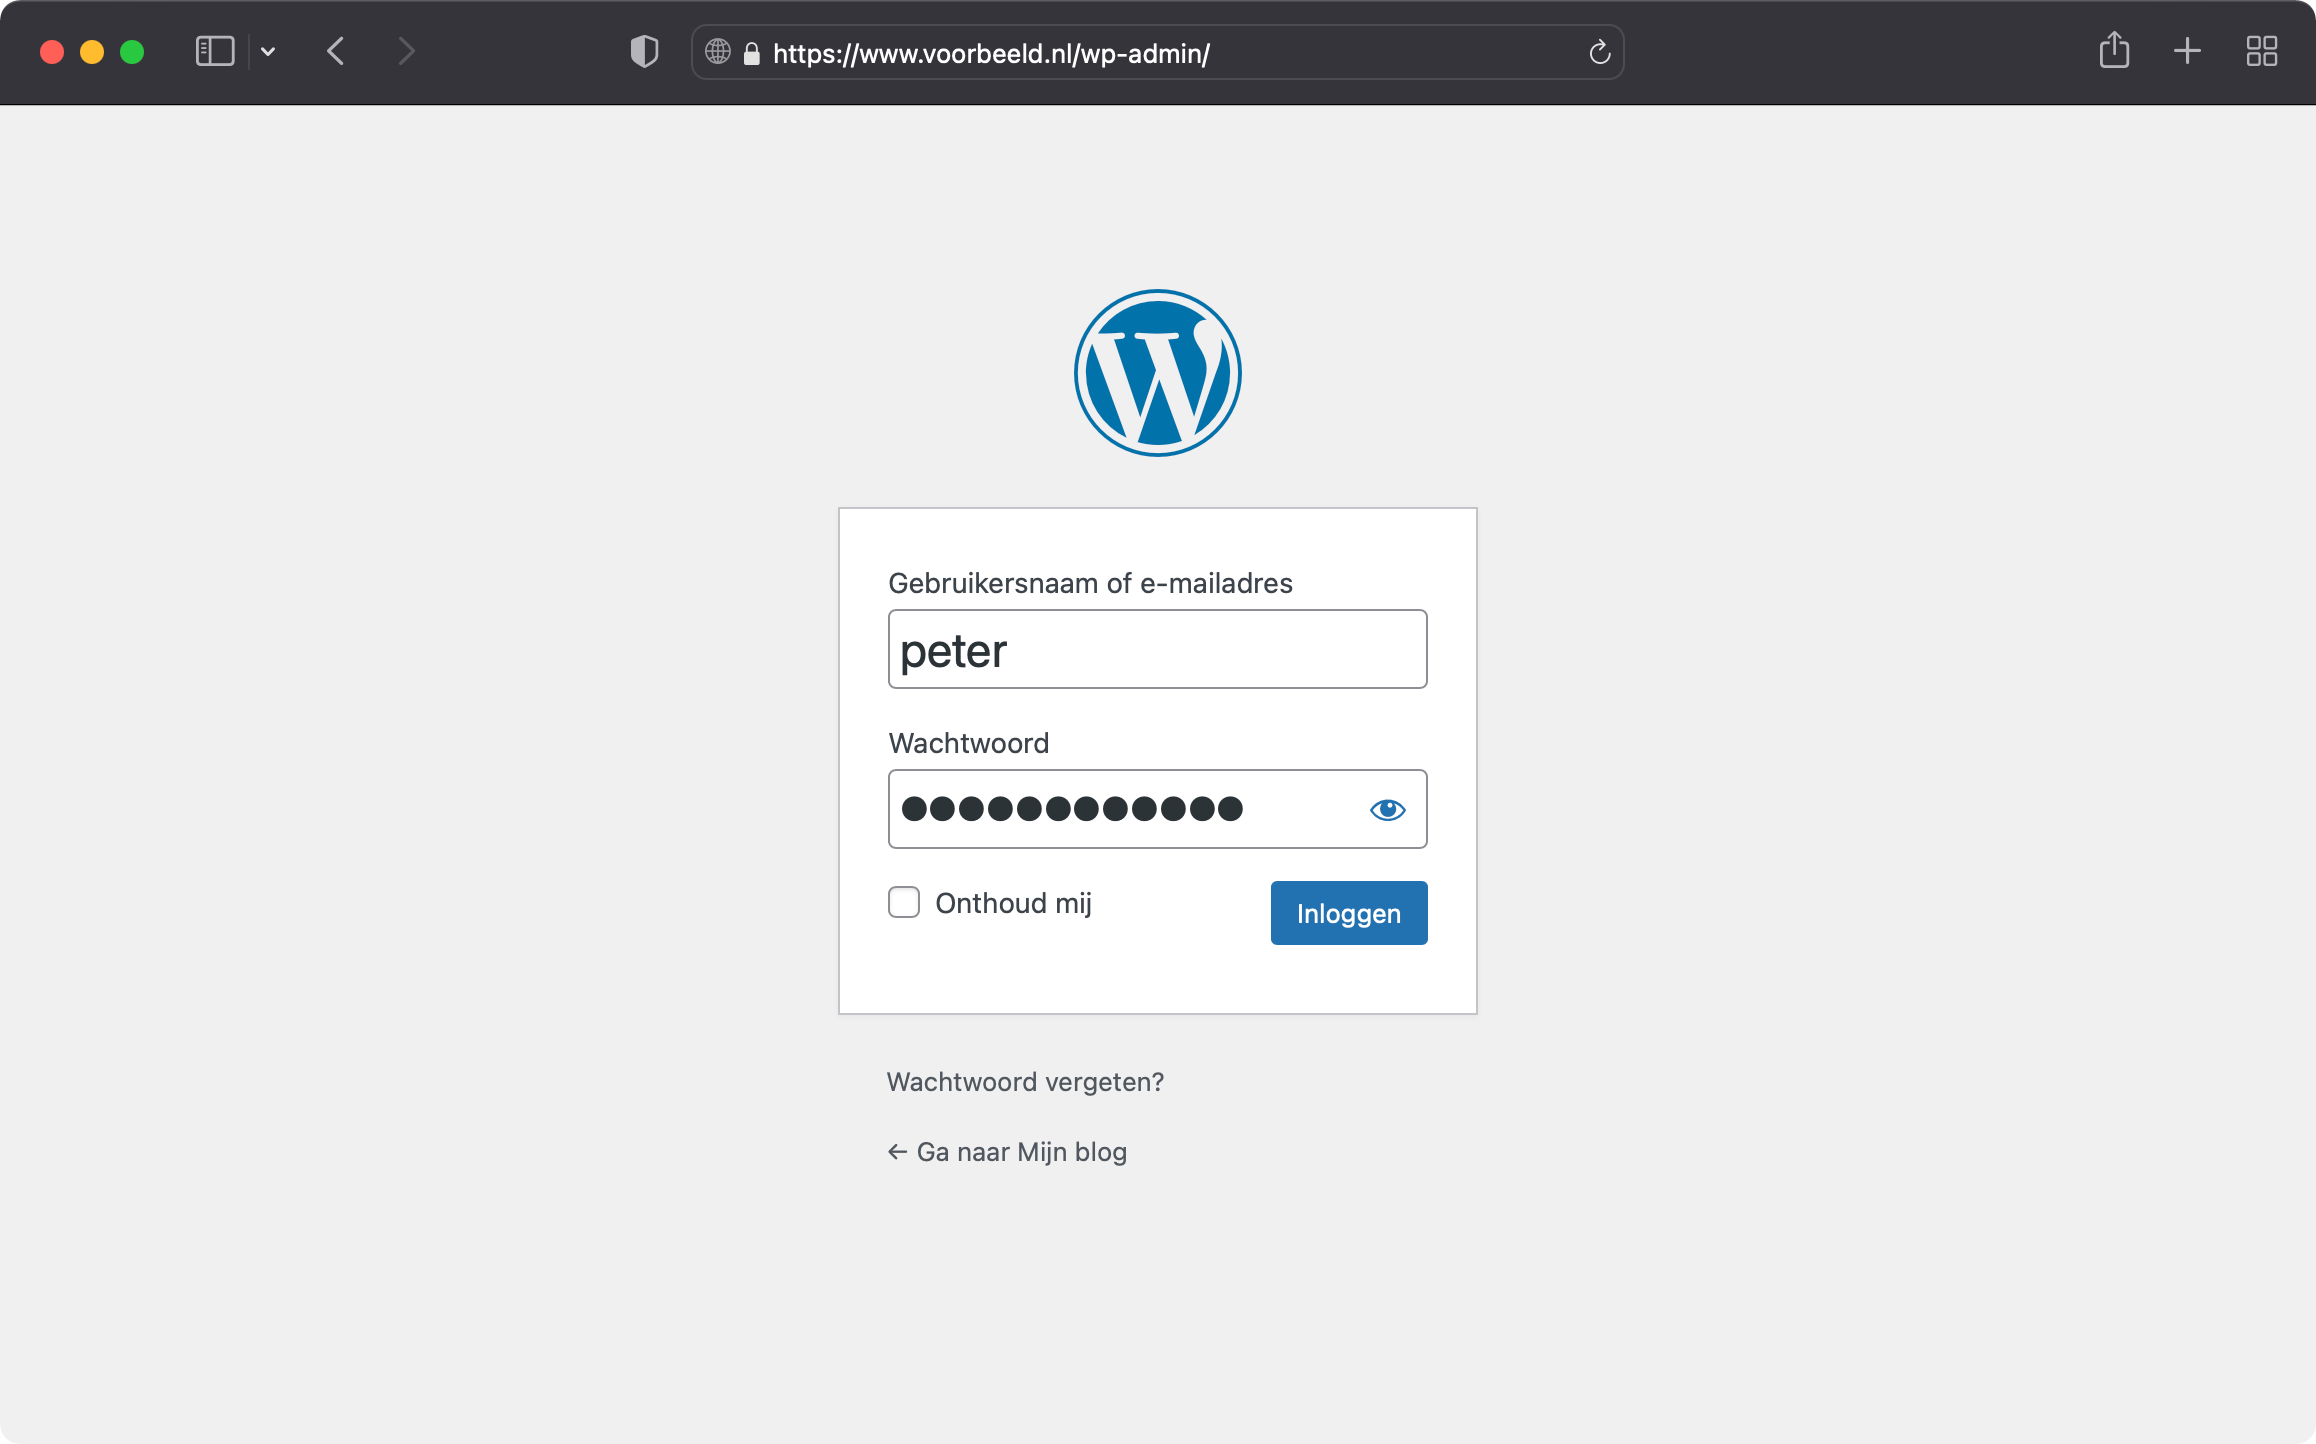Minimize the window with yellow button
2316x1444 pixels.
pyautogui.click(x=92, y=52)
